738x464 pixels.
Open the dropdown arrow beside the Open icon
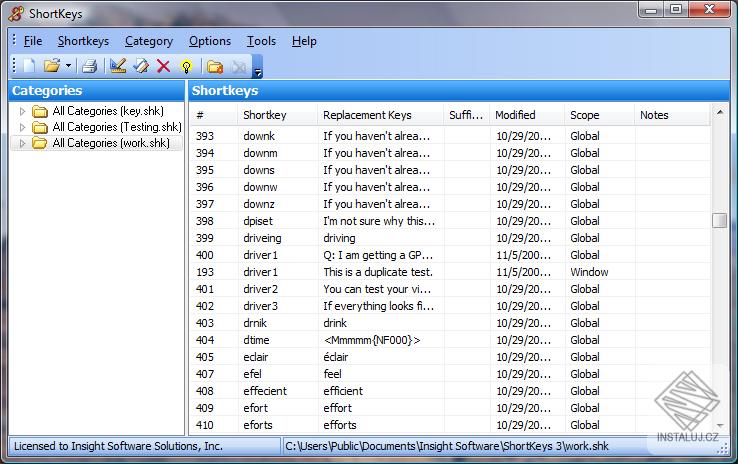coord(68,66)
